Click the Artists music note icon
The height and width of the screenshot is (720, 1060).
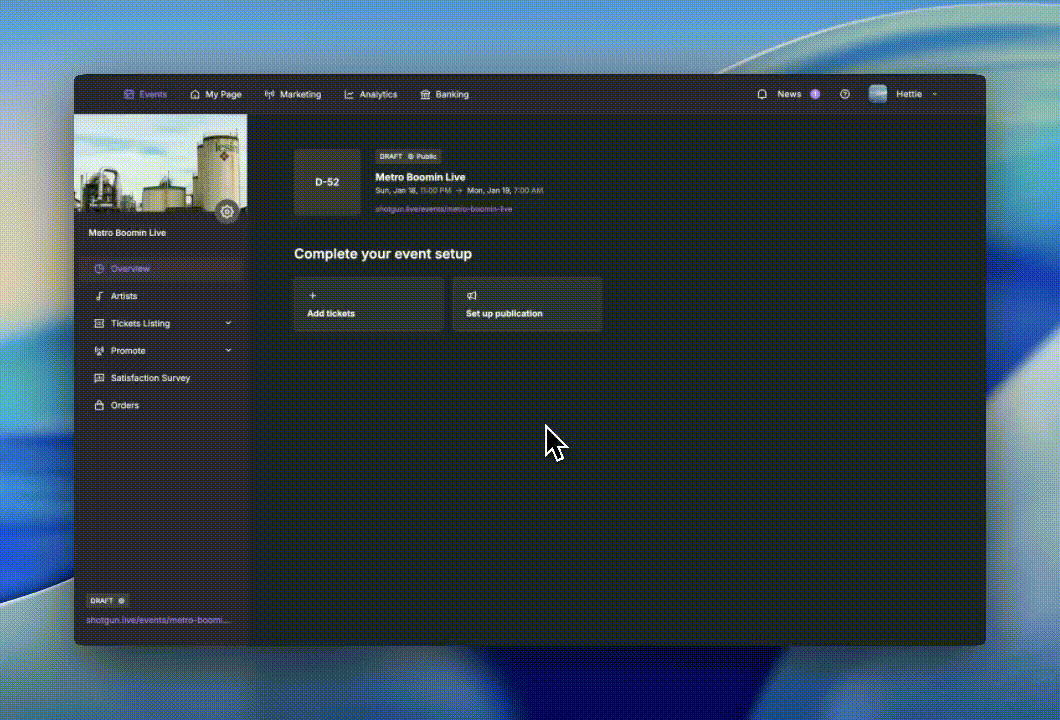click(99, 296)
